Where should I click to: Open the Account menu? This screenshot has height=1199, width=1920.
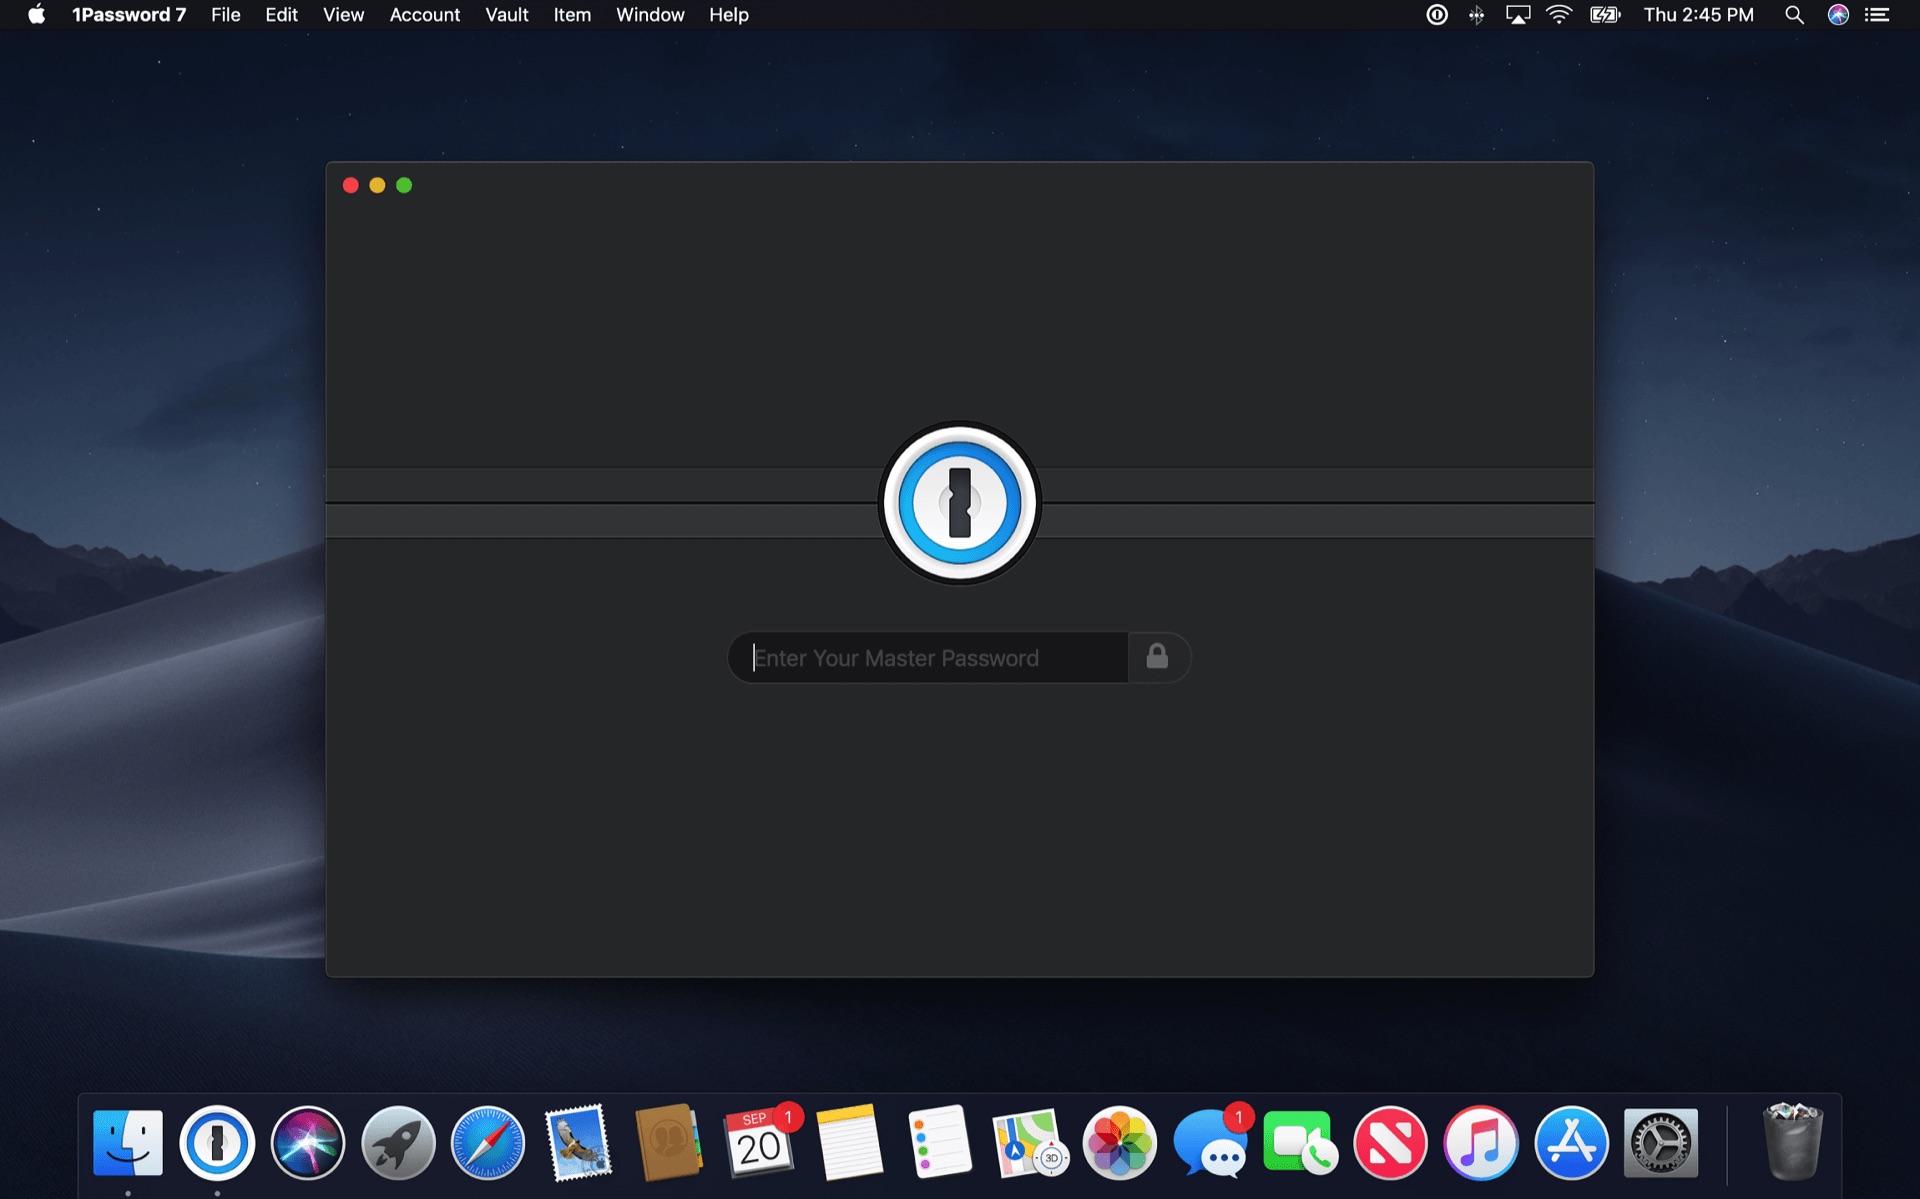coord(424,15)
